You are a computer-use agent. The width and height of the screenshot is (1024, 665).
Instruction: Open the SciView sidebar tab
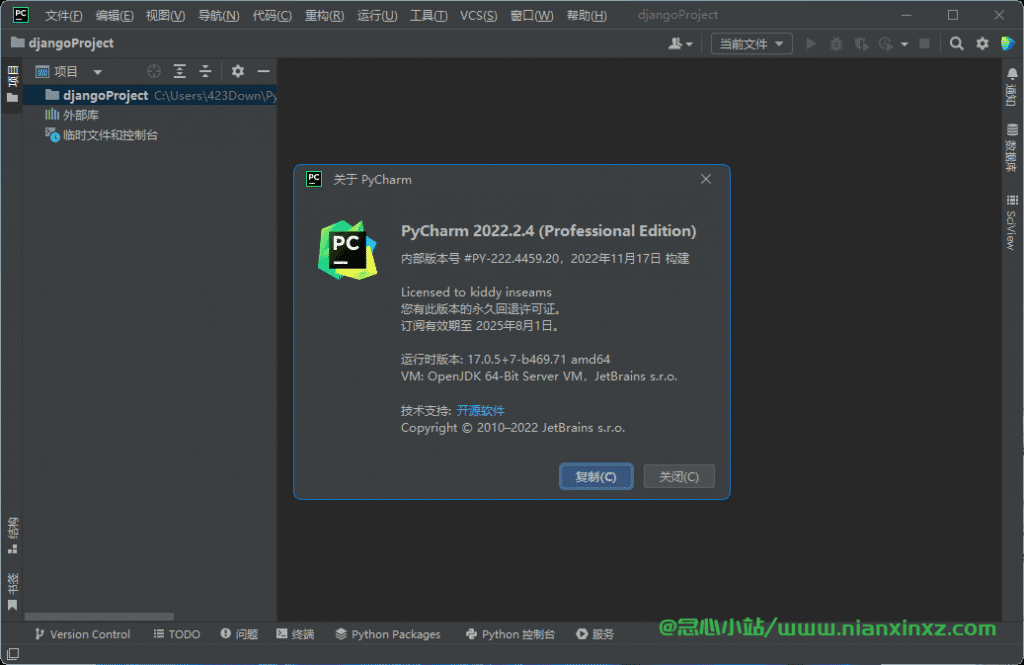pos(1012,222)
